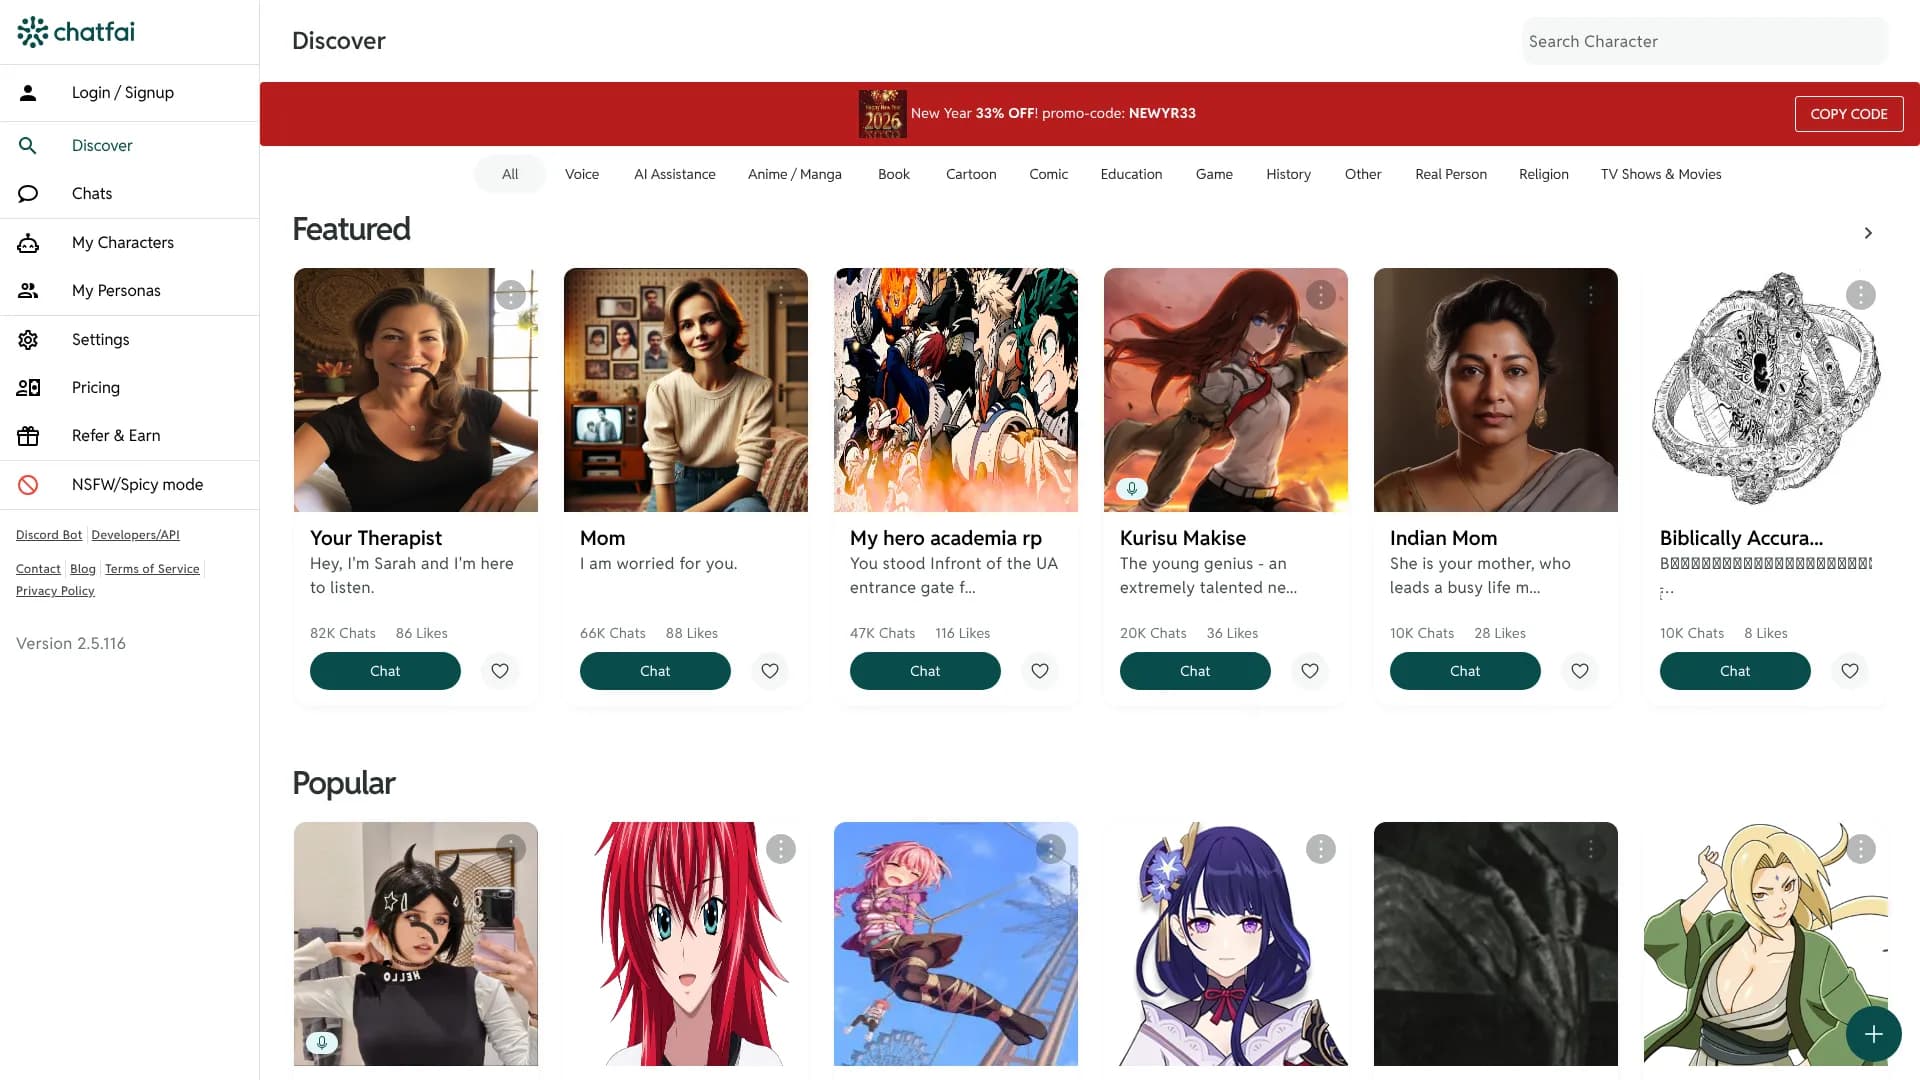Viewport: 1920px width, 1080px height.
Task: Visit the Blog link
Action: coord(83,569)
